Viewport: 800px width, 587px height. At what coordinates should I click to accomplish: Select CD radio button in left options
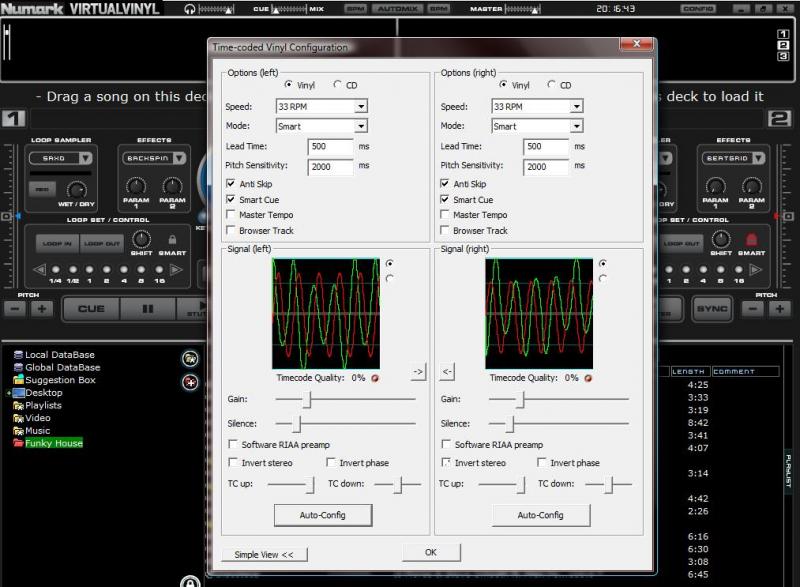pos(337,85)
